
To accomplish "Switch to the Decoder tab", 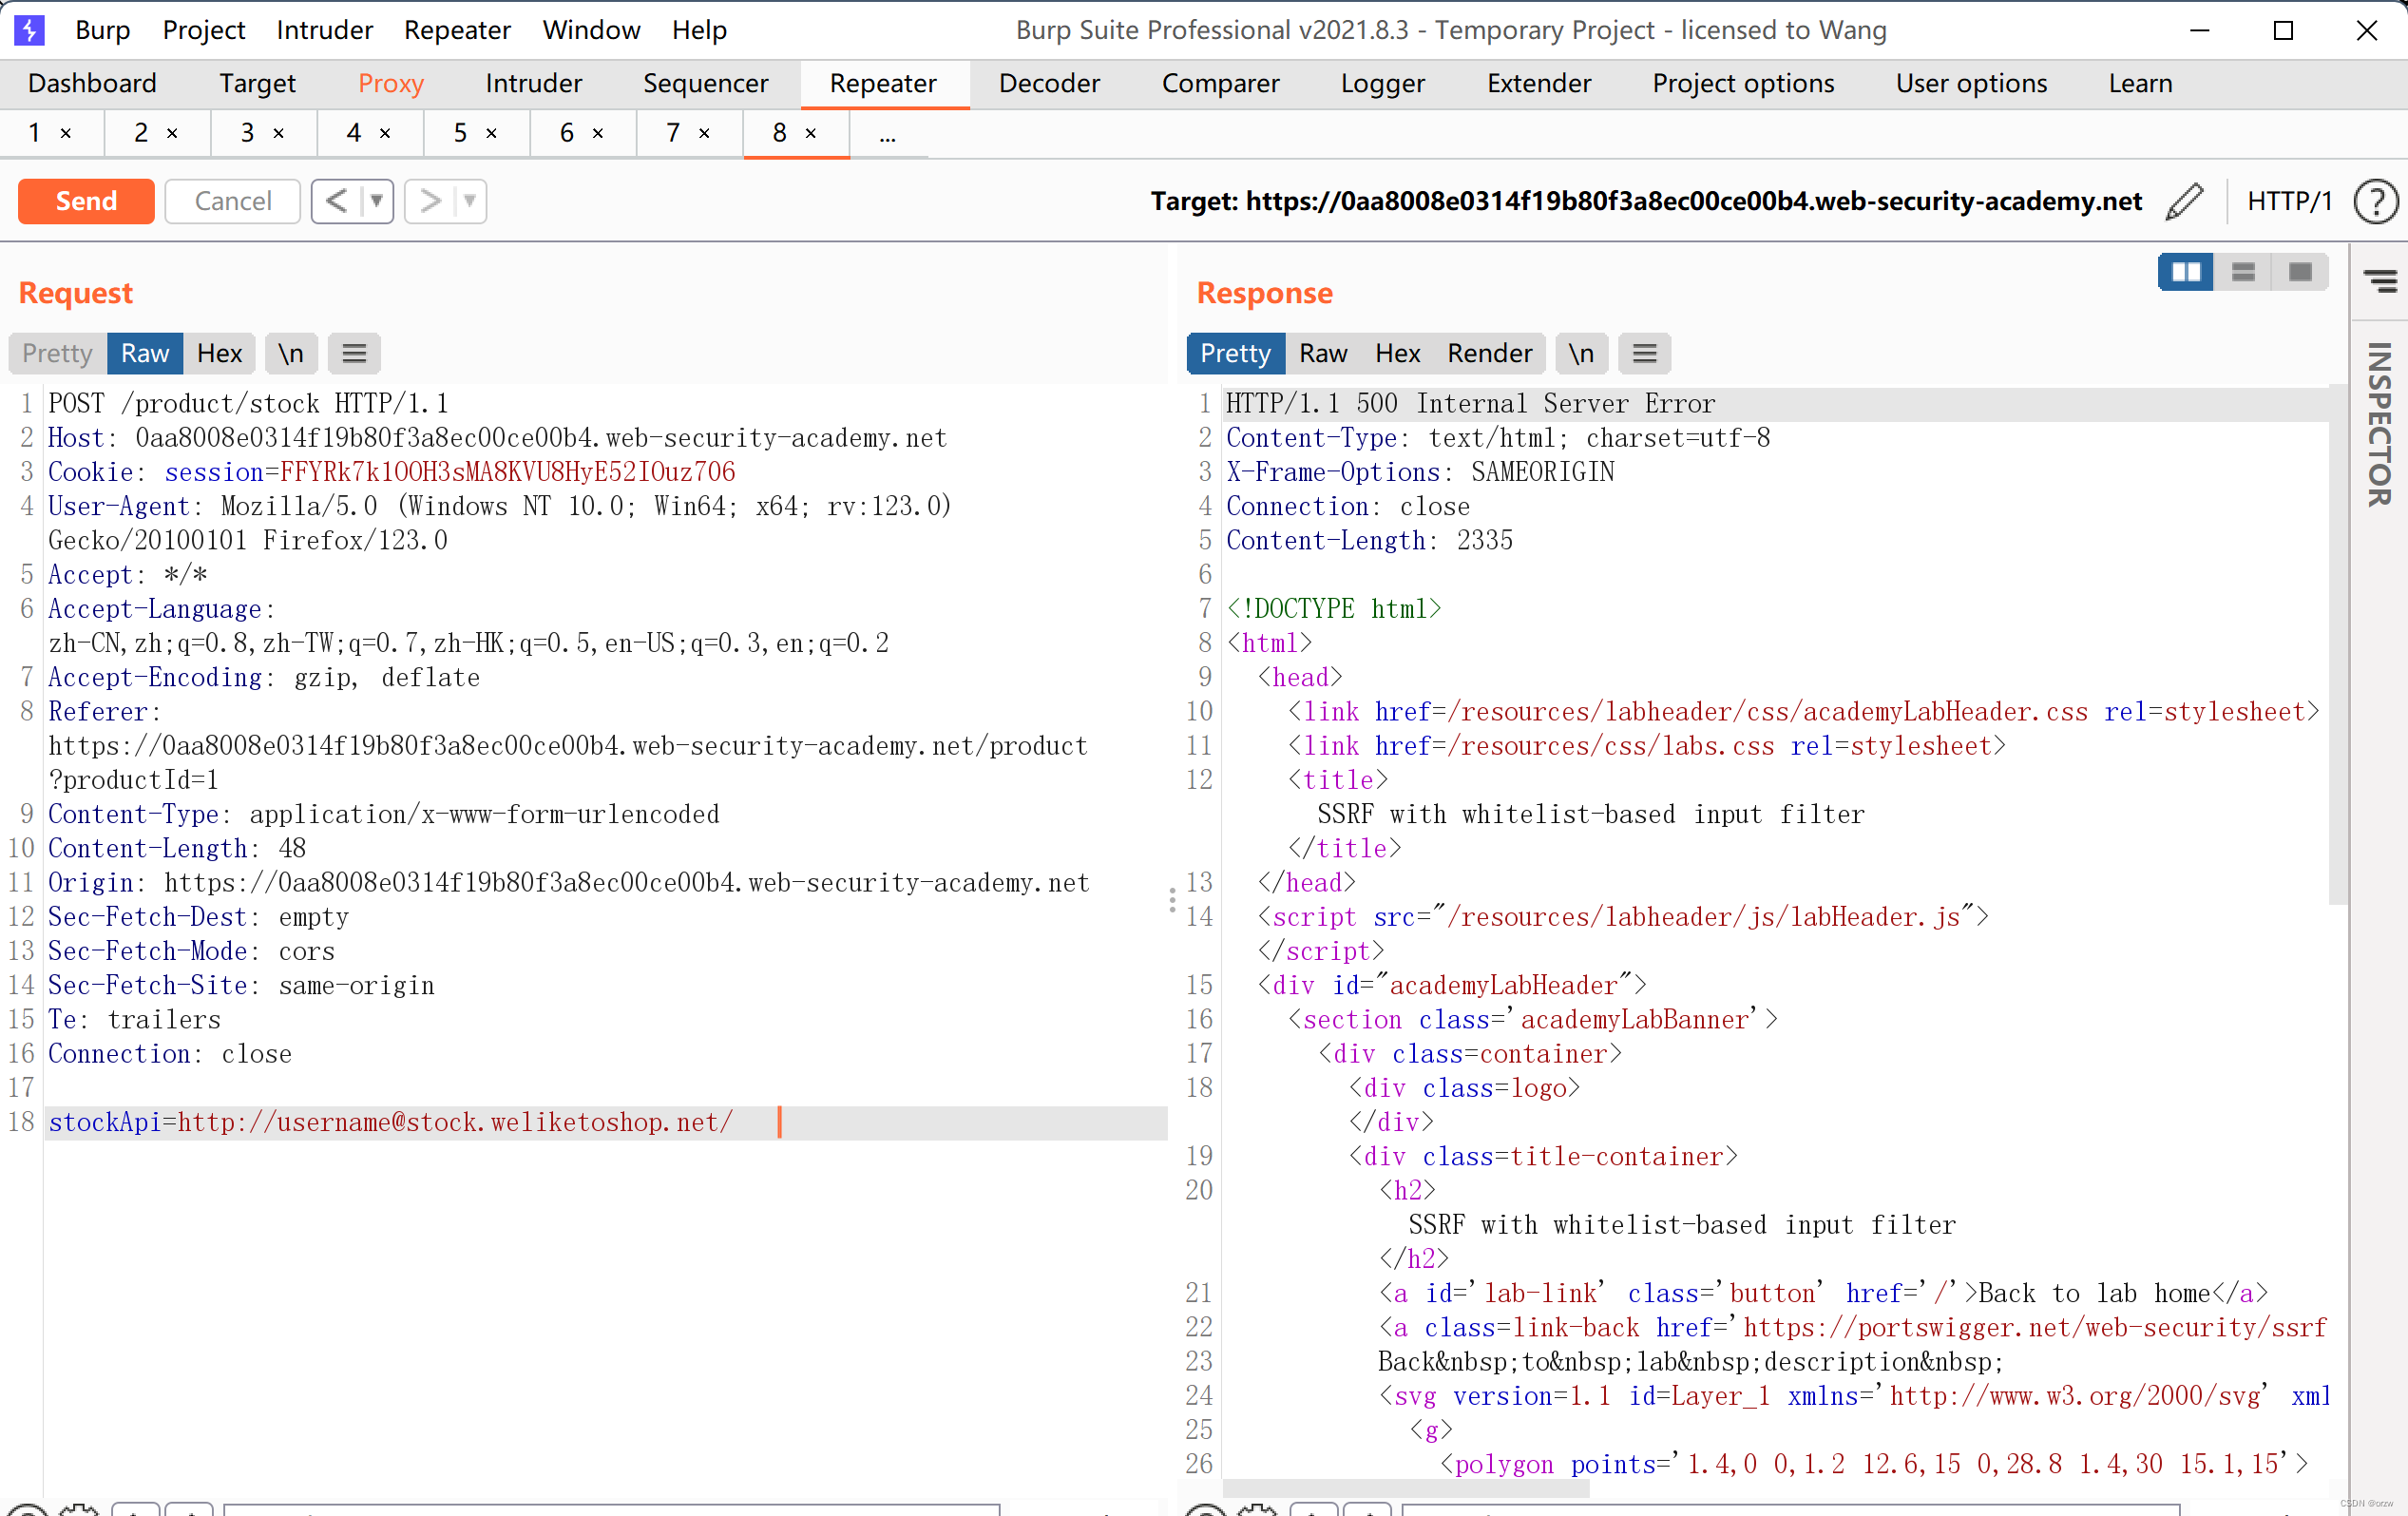I will tap(1048, 83).
